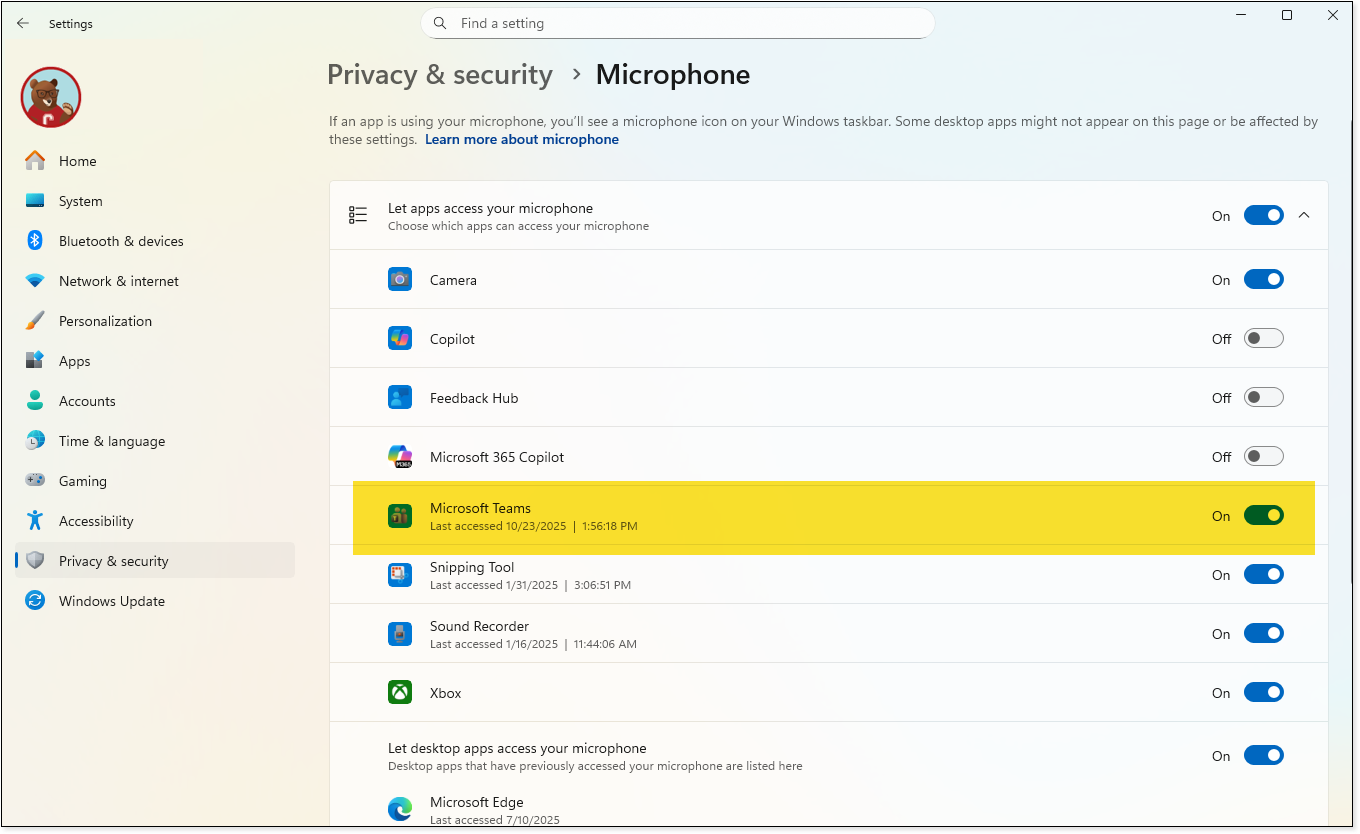
Task: Select Accessibility from the sidebar
Action: pos(96,521)
